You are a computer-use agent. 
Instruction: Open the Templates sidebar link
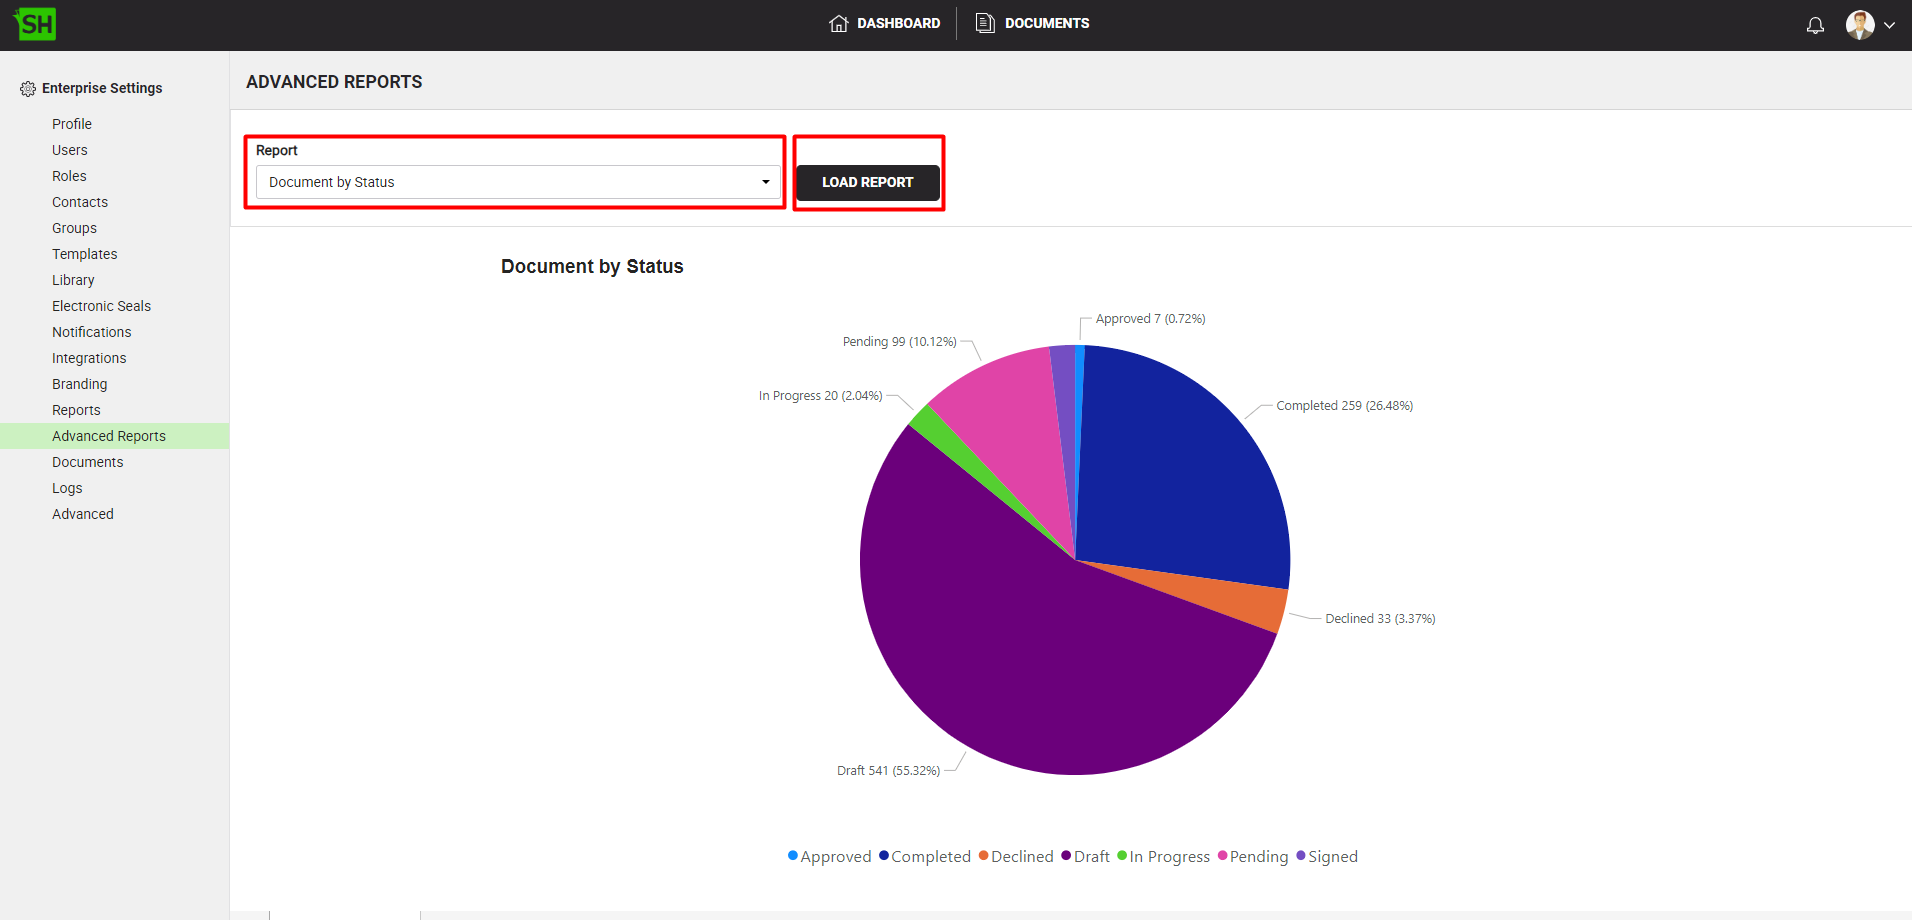point(84,254)
